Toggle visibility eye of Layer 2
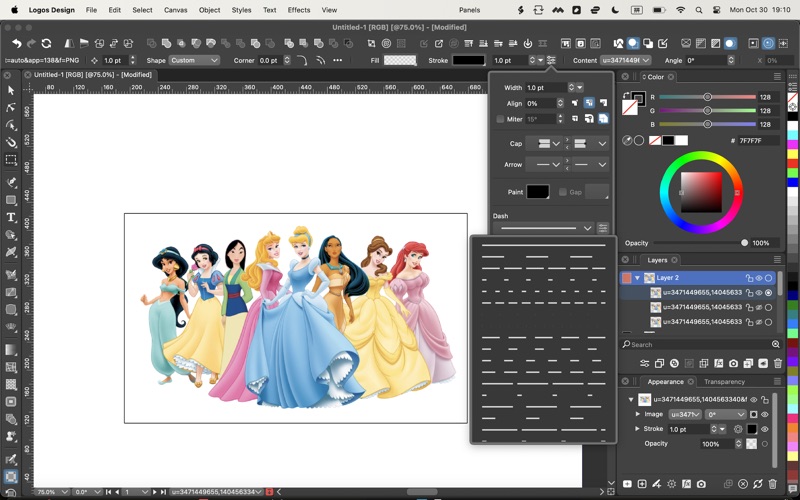 point(759,278)
